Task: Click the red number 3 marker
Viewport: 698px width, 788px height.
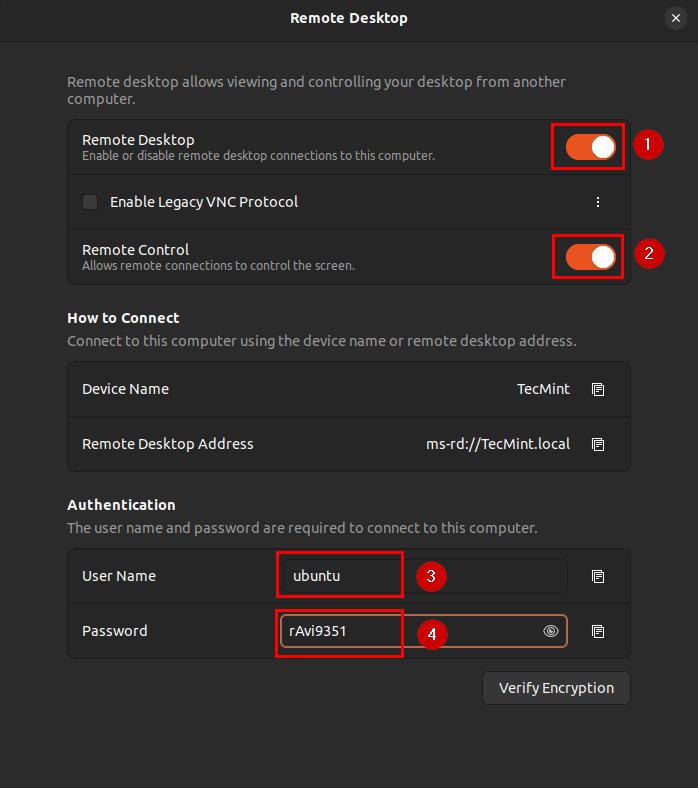Action: [430, 577]
